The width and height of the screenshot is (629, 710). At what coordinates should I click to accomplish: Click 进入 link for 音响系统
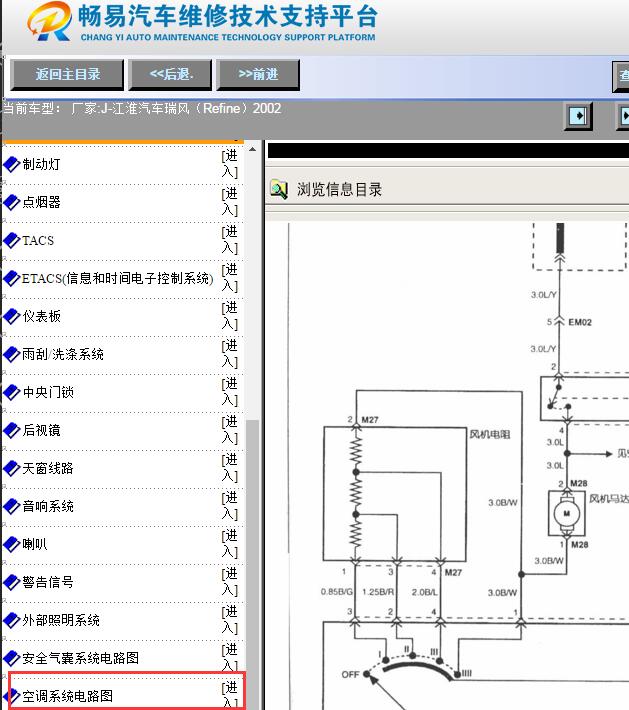click(230, 506)
